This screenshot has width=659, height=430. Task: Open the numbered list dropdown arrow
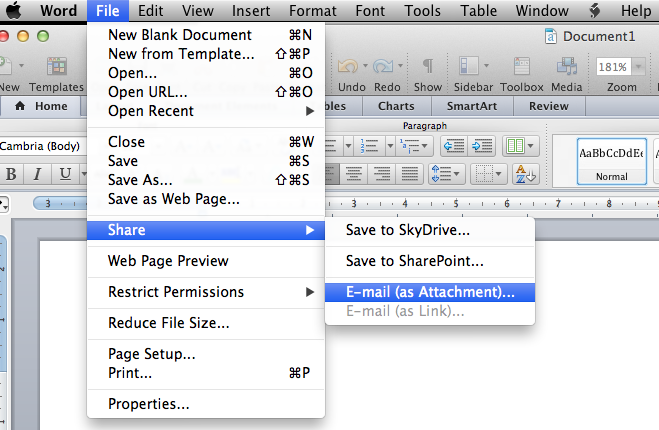[390, 146]
